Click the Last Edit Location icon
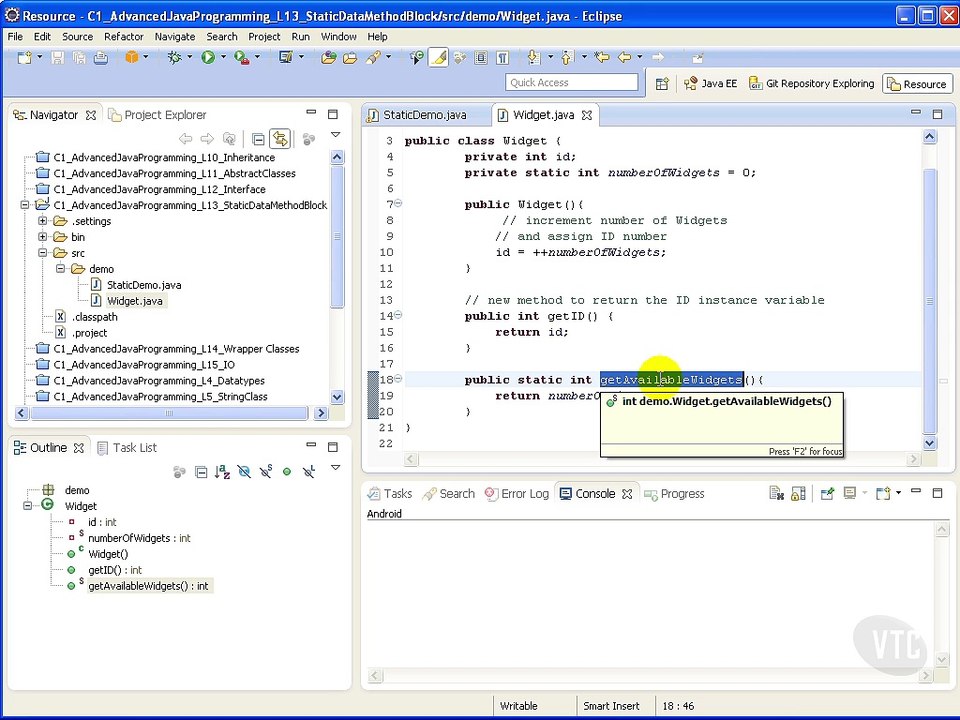The image size is (960, 720). (x=602, y=58)
